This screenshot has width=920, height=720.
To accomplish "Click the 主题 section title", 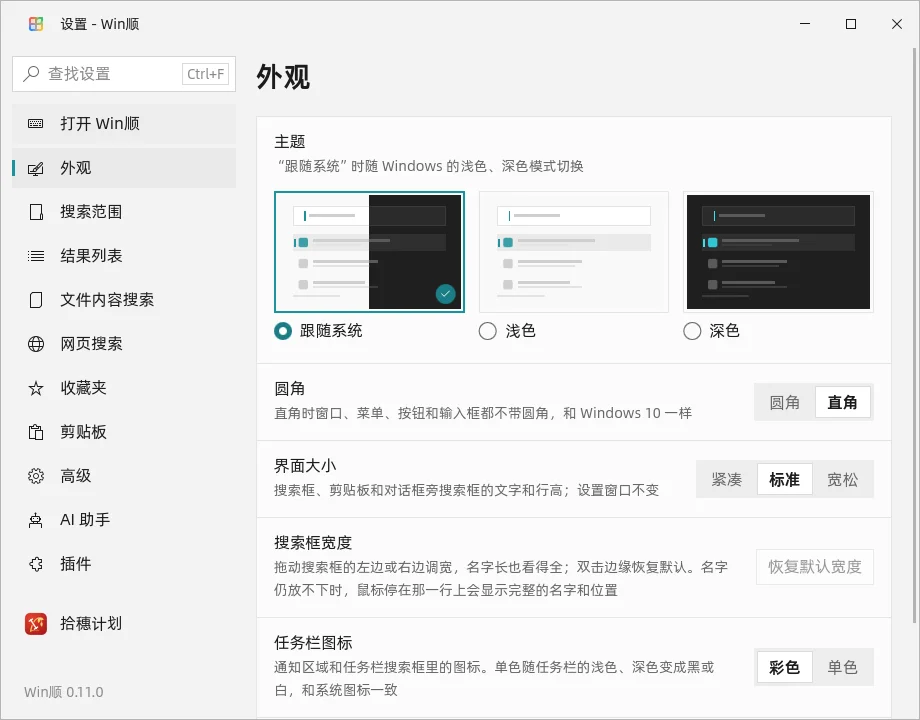I will [290, 142].
